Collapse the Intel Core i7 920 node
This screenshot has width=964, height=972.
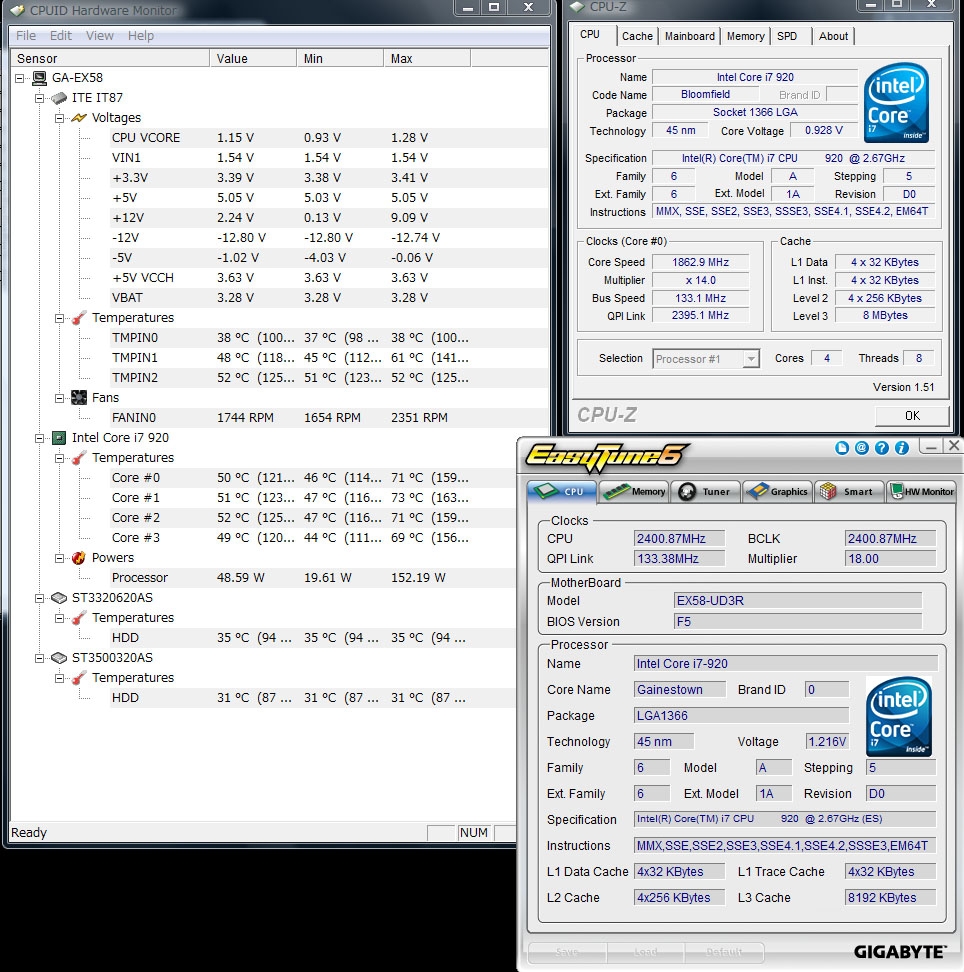pyautogui.click(x=40, y=438)
